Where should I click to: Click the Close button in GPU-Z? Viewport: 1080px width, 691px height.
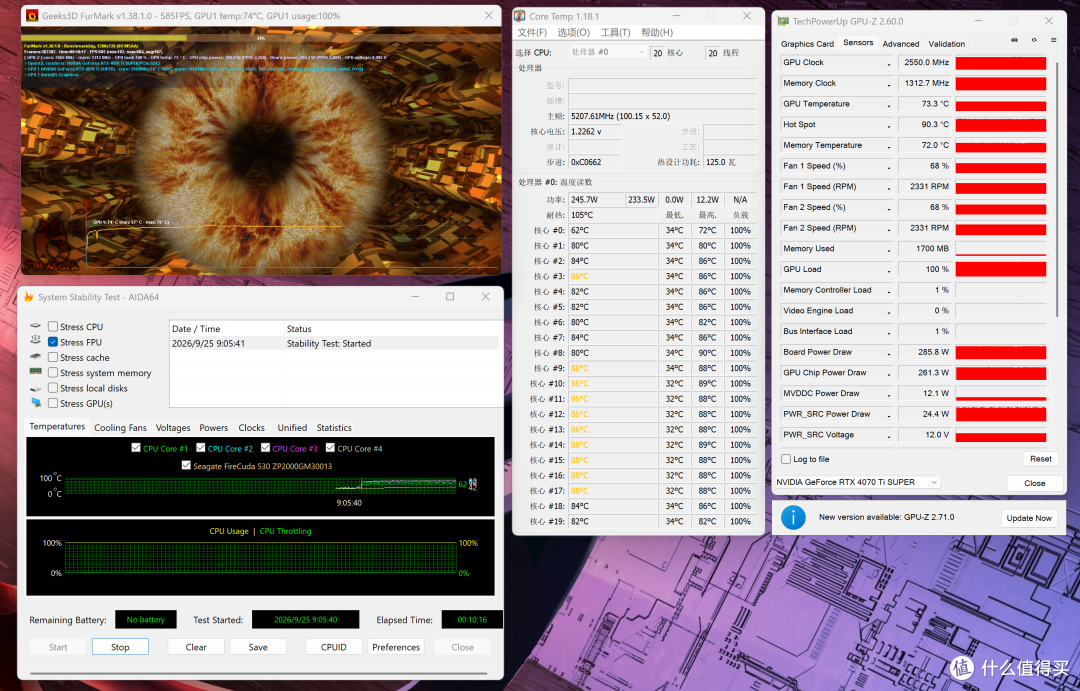click(x=1035, y=483)
